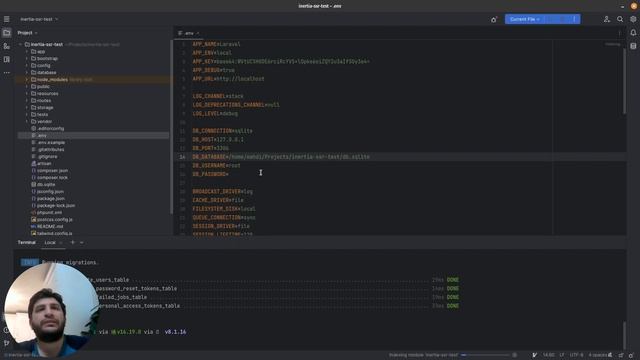The height and width of the screenshot is (360, 640).
Task: Expand the config folder
Action: [x=27, y=66]
